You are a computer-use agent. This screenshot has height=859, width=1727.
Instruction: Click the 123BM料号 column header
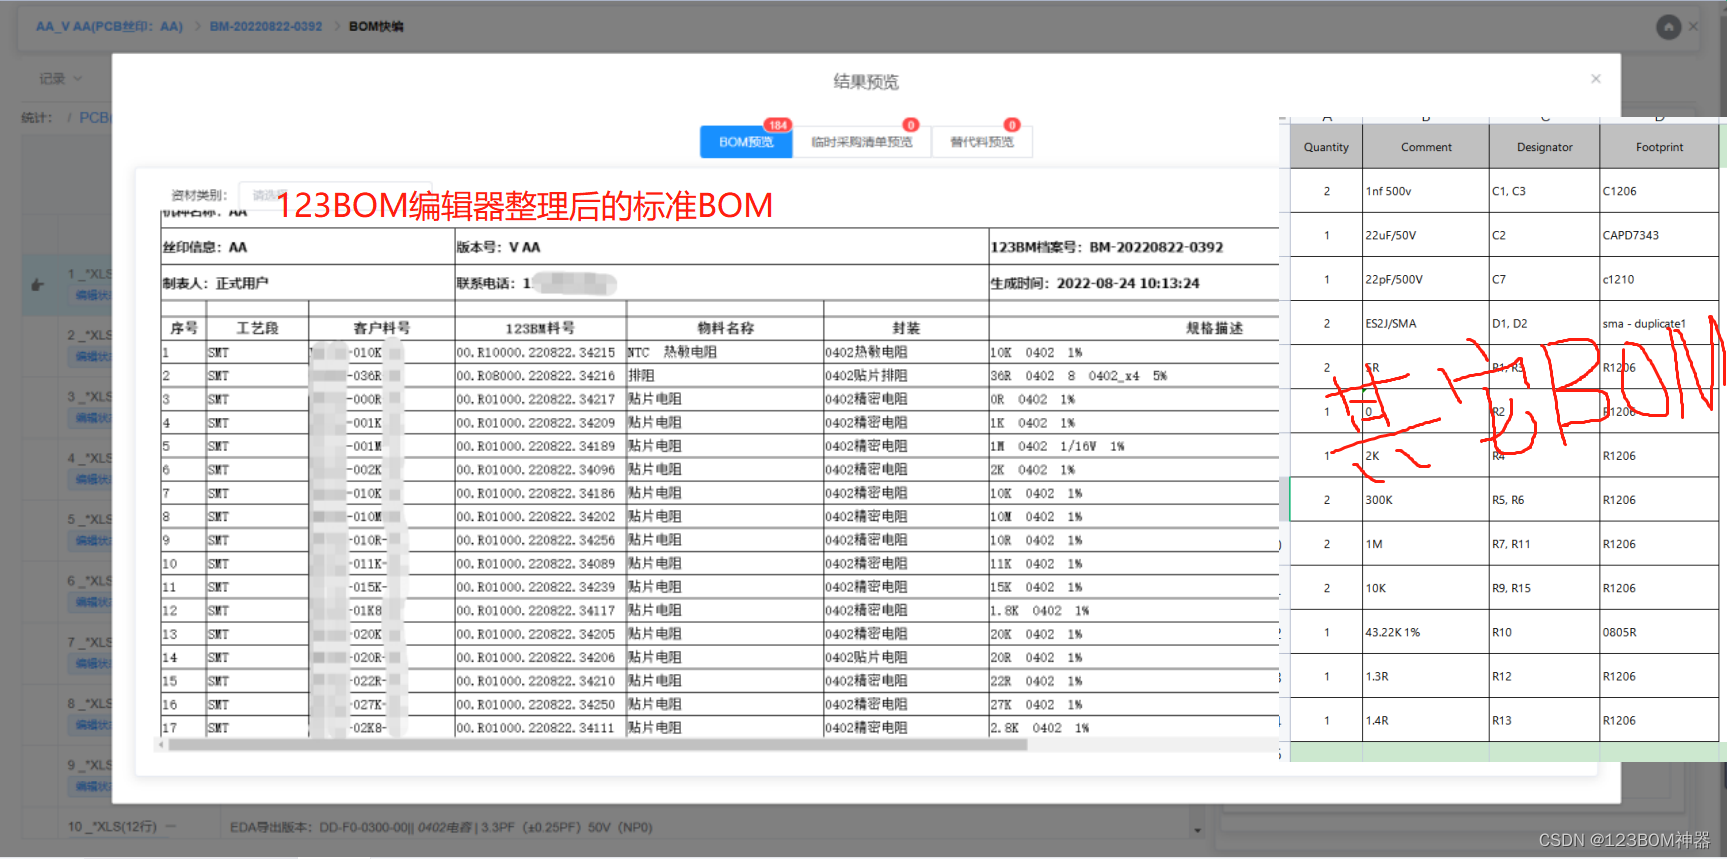pyautogui.click(x=540, y=328)
